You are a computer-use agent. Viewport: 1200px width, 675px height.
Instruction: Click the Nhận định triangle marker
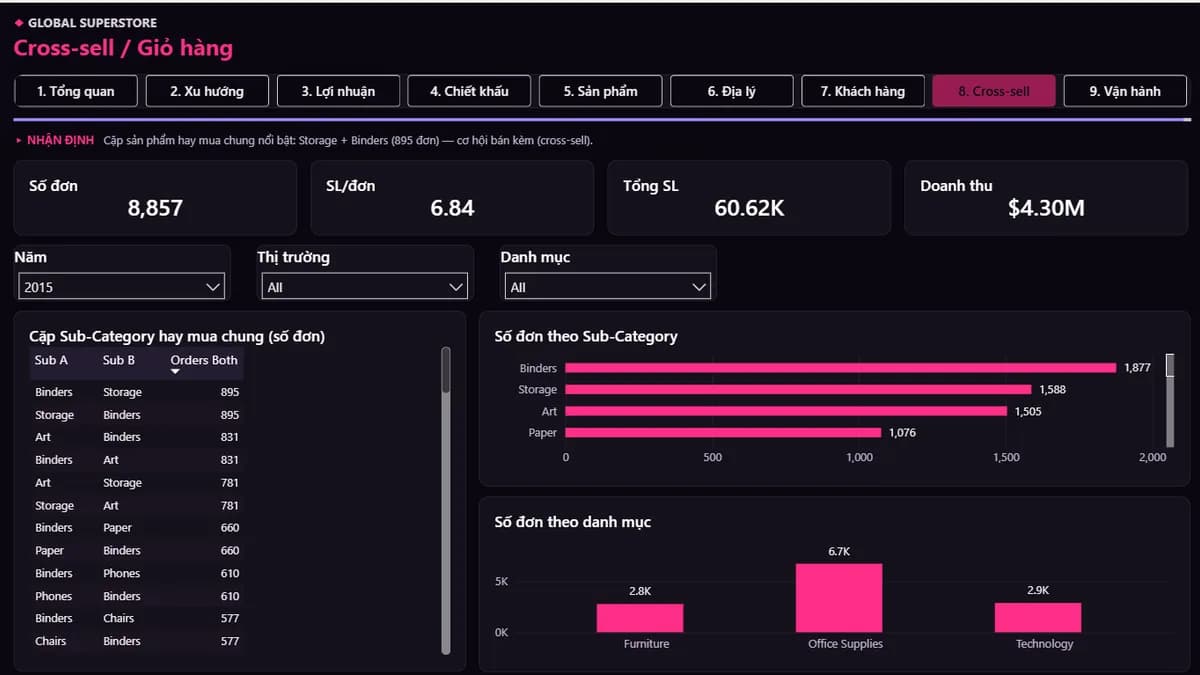point(19,141)
